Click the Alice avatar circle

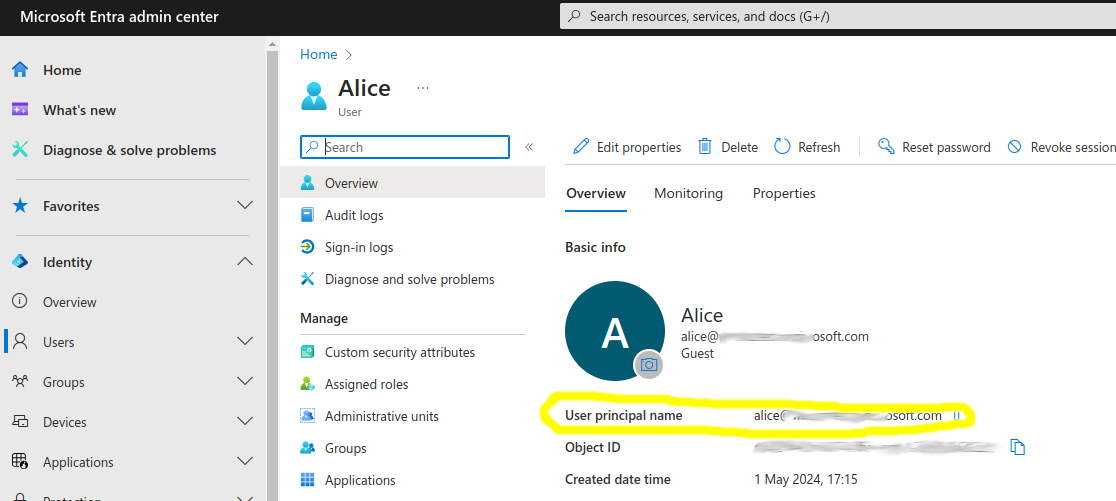coord(614,330)
